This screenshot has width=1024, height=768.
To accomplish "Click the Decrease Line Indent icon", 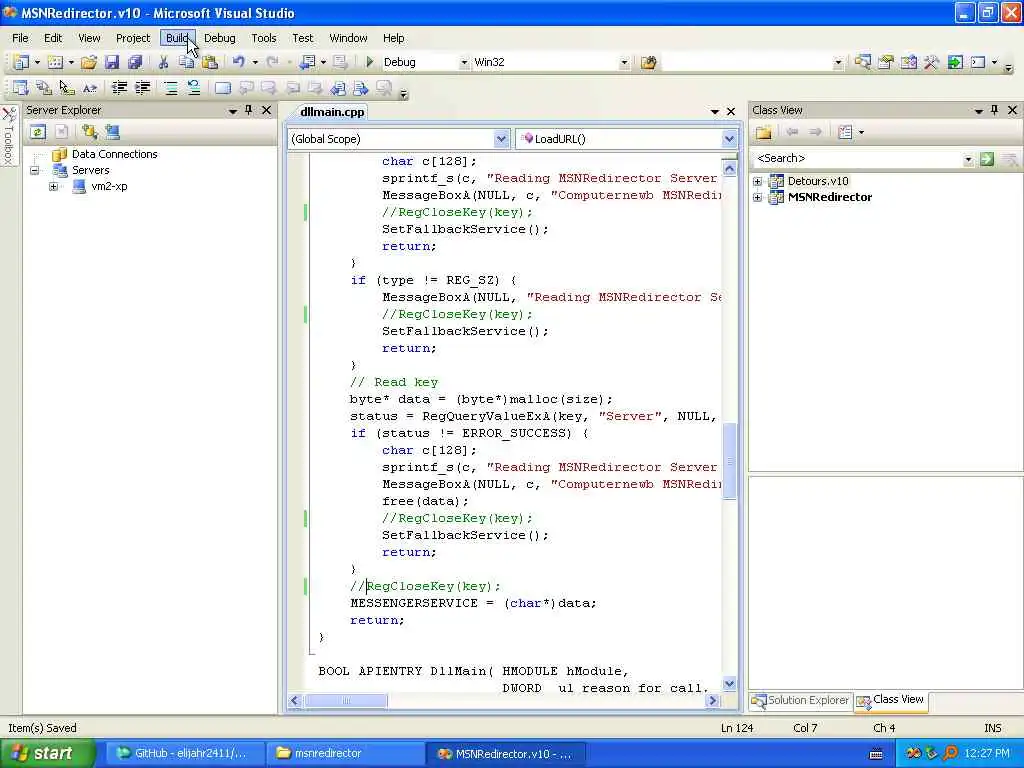I will pos(119,88).
